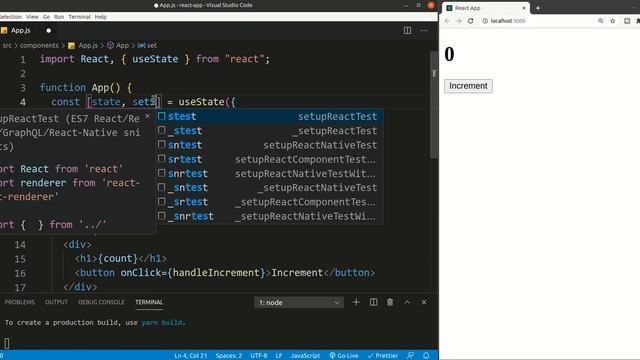The width and height of the screenshot is (640, 360).
Task: Click useState on line 1
Action: (x=155, y=59)
